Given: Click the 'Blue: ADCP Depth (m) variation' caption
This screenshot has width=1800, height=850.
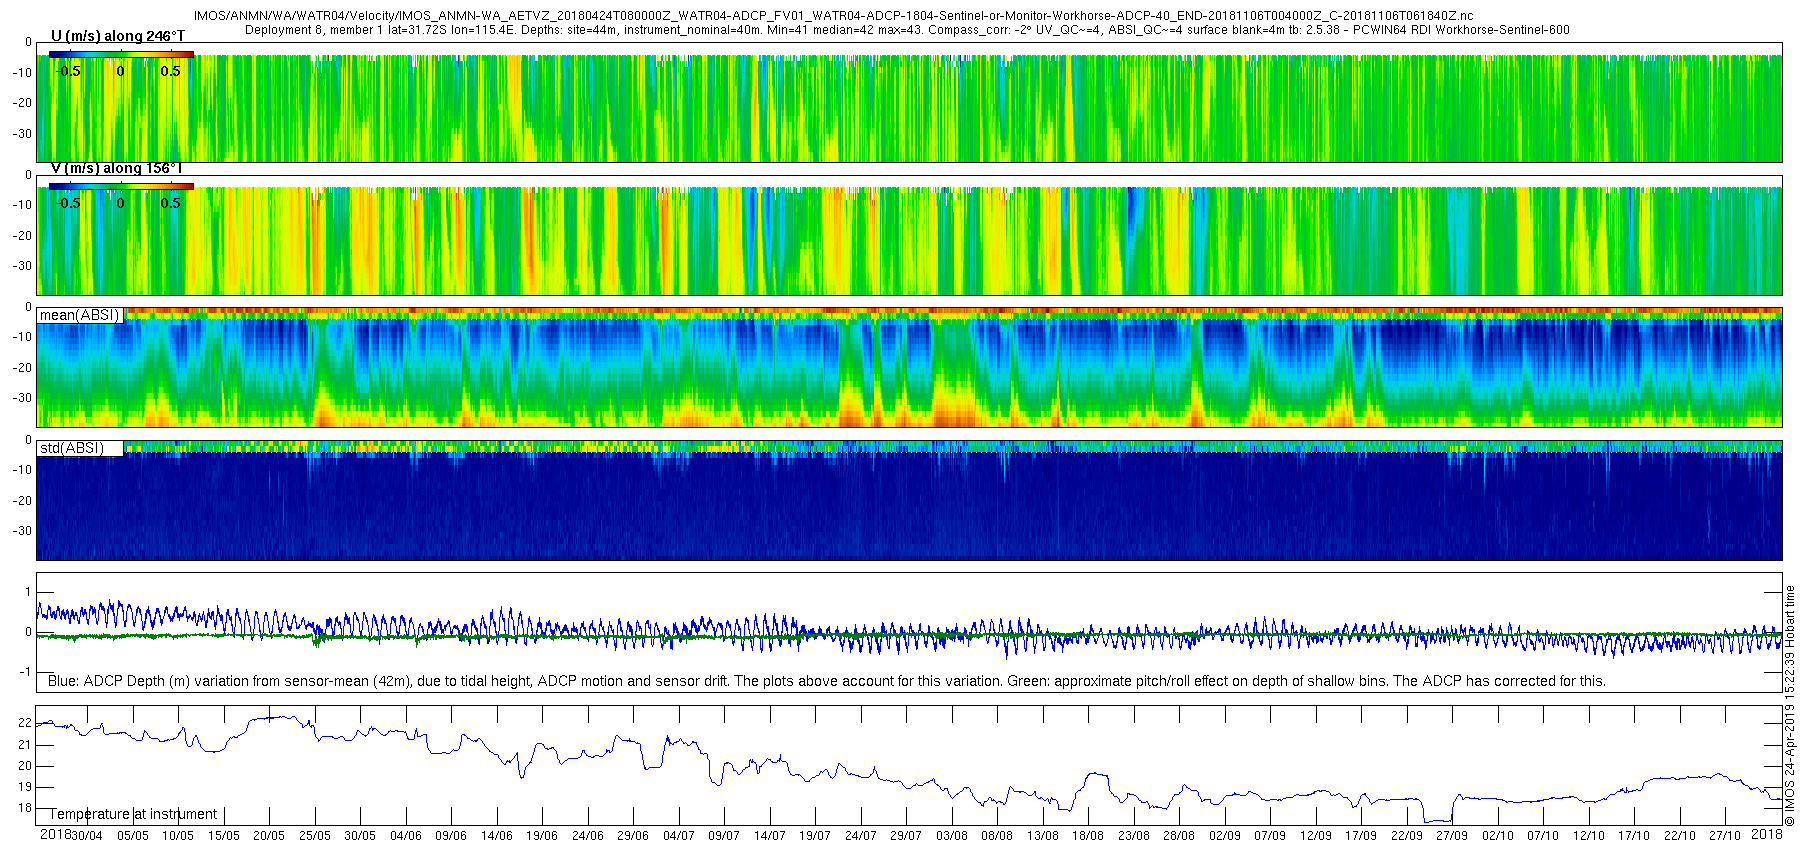Looking at the screenshot, I should coord(827,681).
